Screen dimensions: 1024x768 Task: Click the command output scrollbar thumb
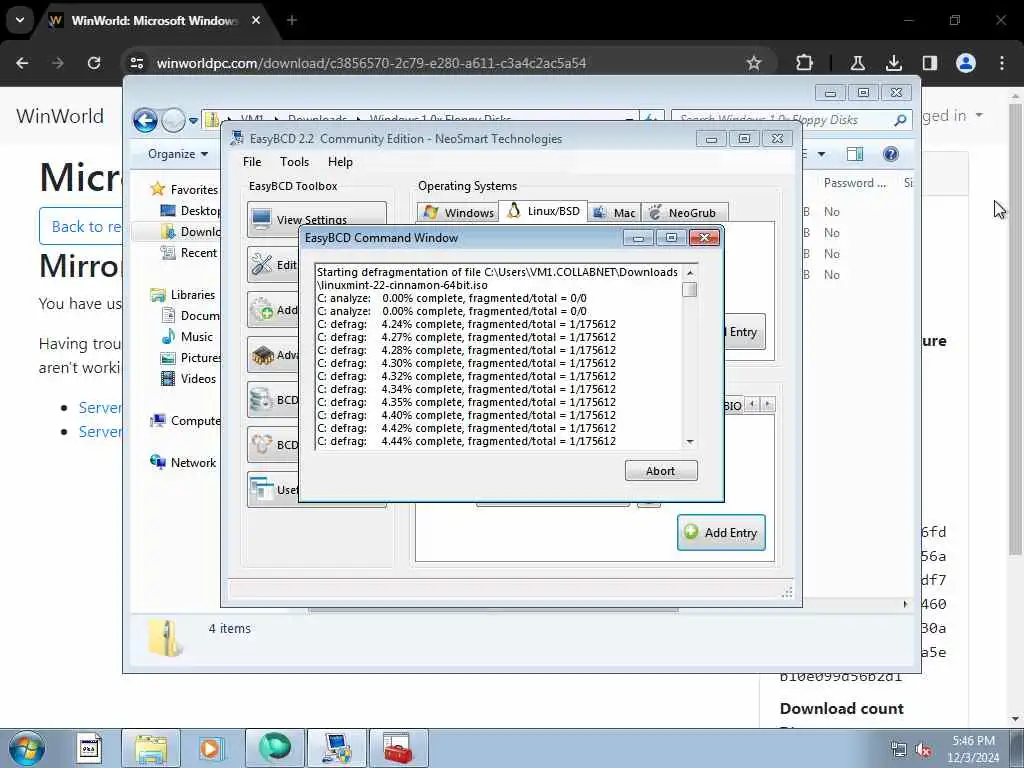click(690, 289)
